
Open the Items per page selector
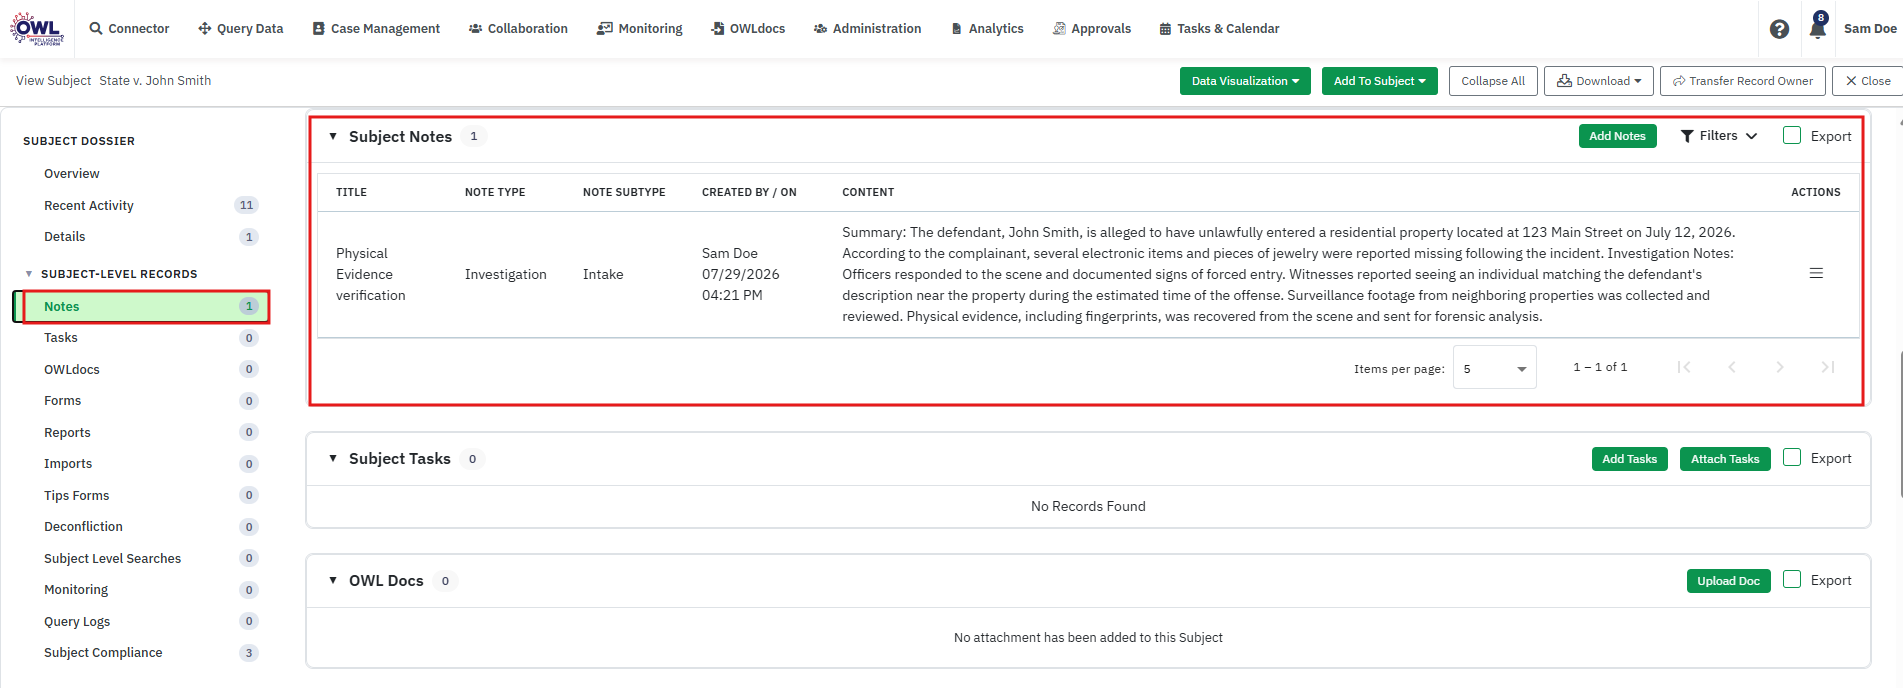[x=1494, y=368]
